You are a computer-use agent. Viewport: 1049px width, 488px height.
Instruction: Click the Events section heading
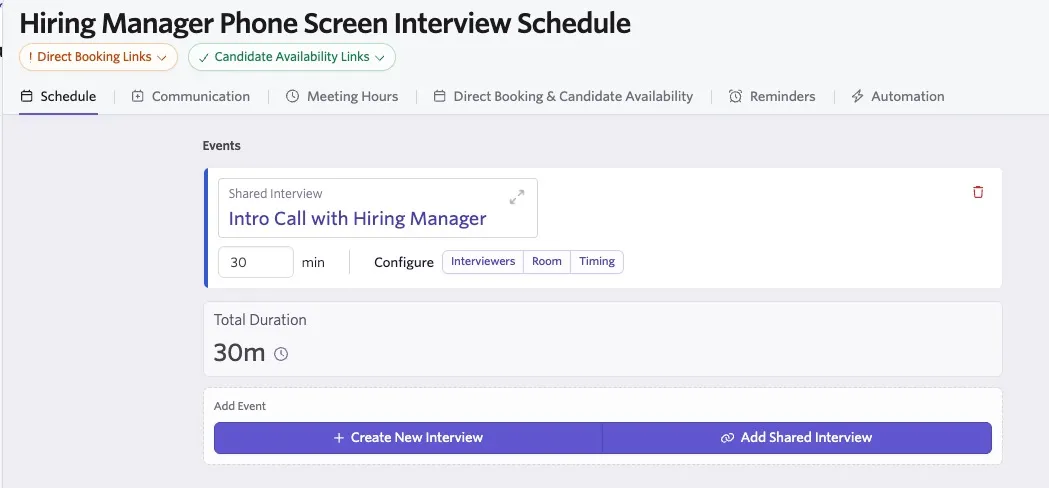point(221,145)
